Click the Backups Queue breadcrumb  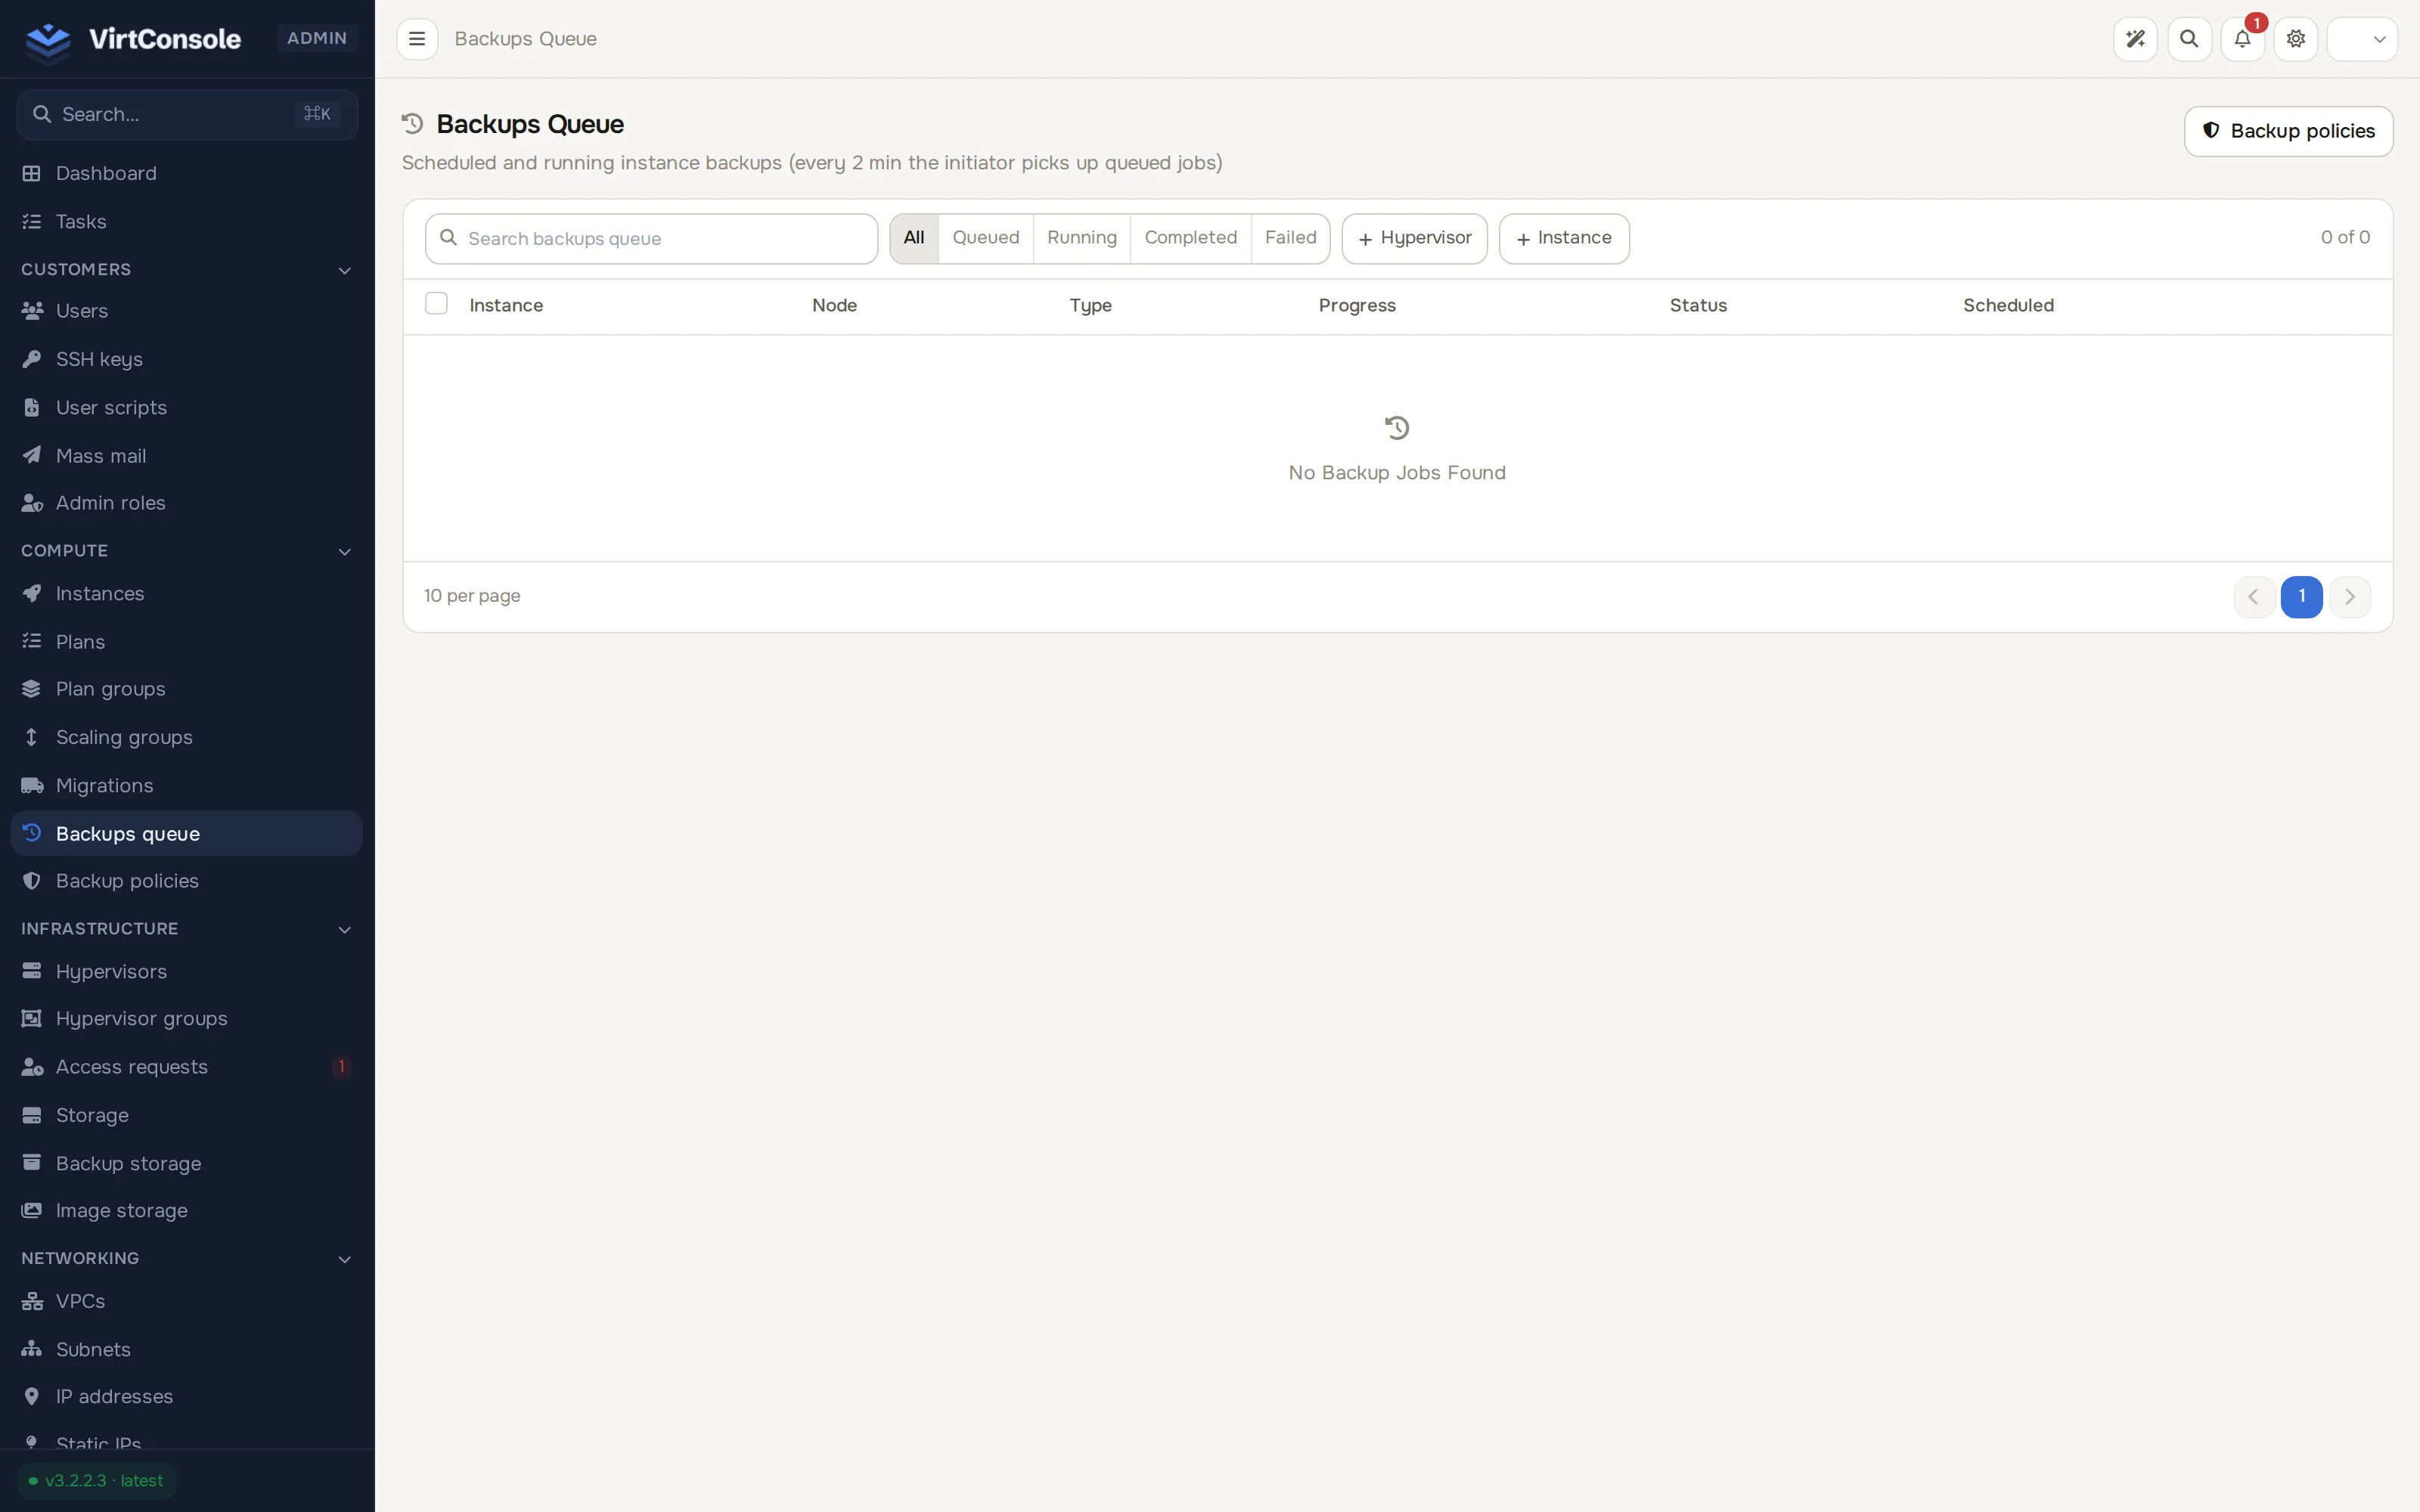[x=525, y=39]
